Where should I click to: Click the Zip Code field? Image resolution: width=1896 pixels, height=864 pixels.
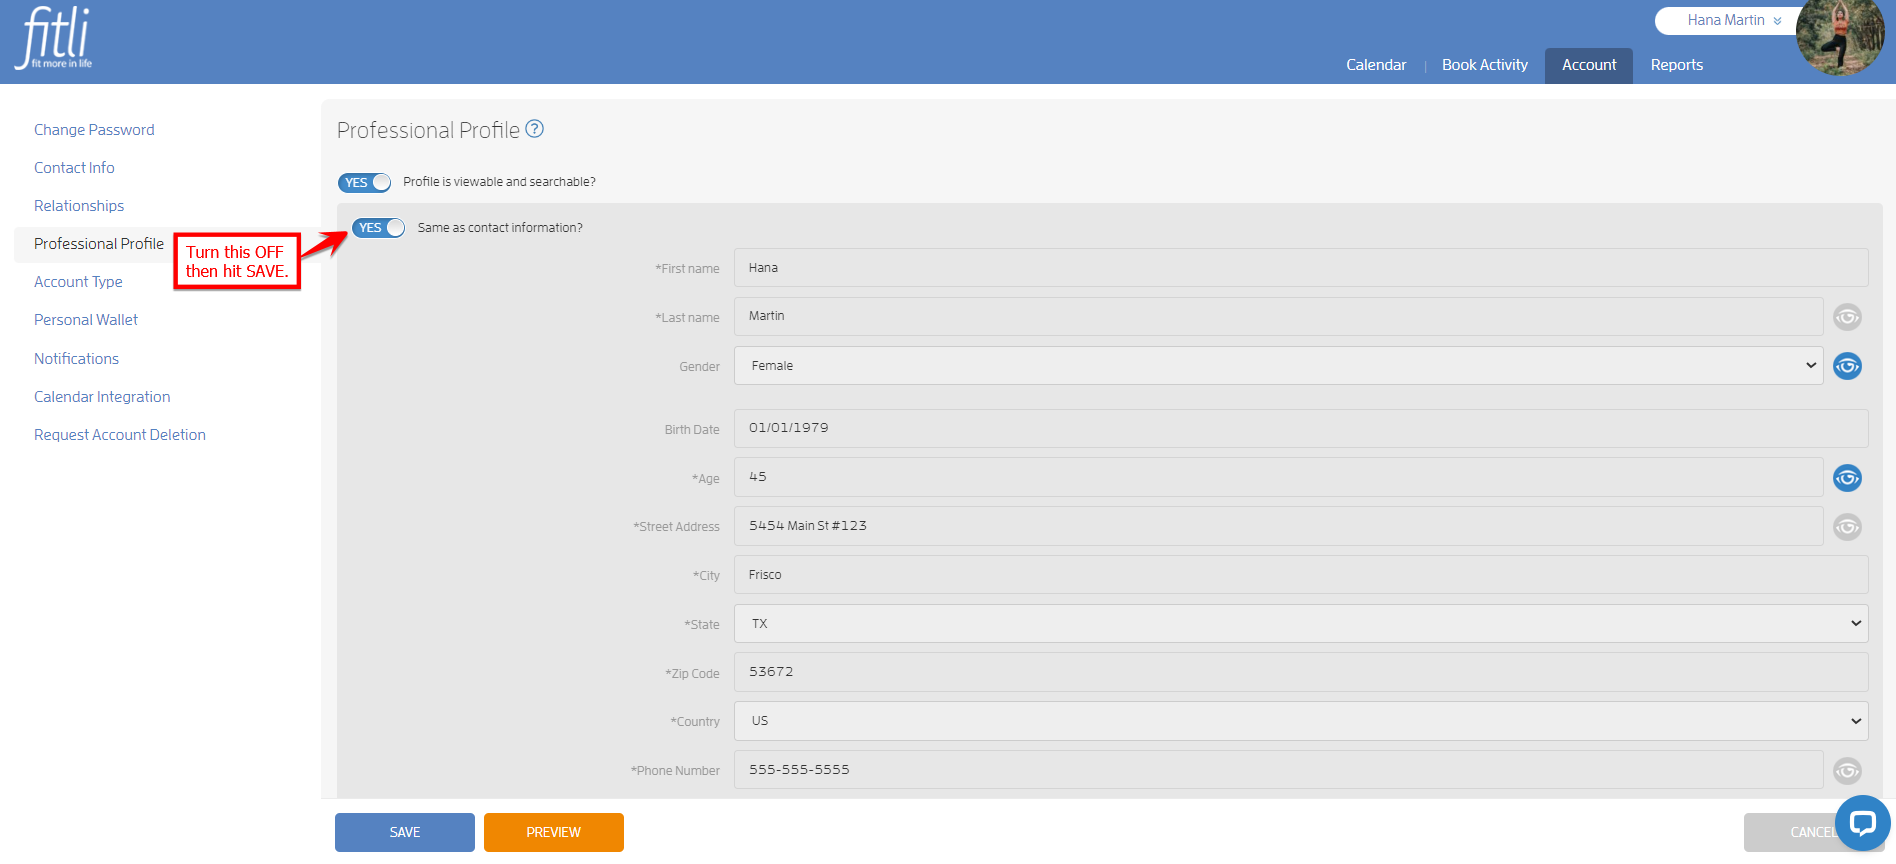[x=1301, y=672]
